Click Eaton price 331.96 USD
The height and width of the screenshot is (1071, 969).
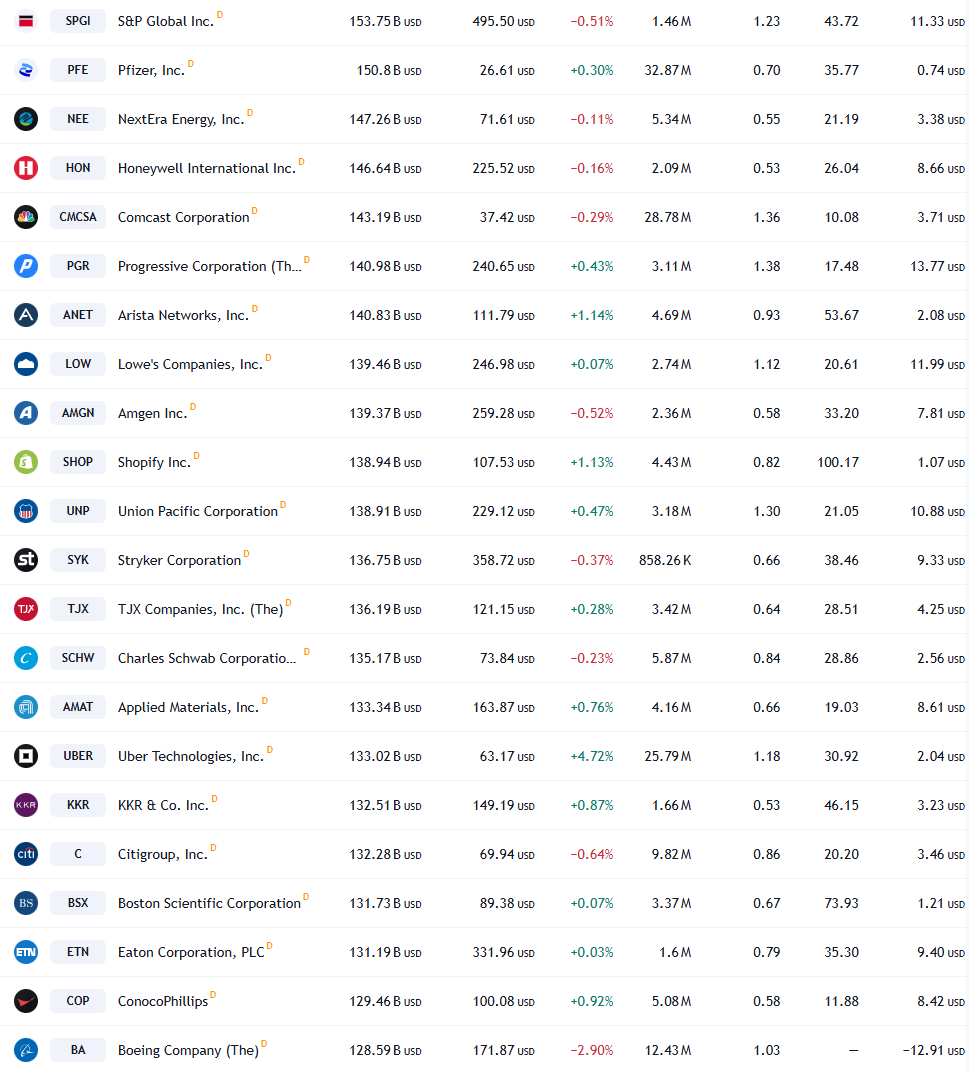tap(503, 952)
